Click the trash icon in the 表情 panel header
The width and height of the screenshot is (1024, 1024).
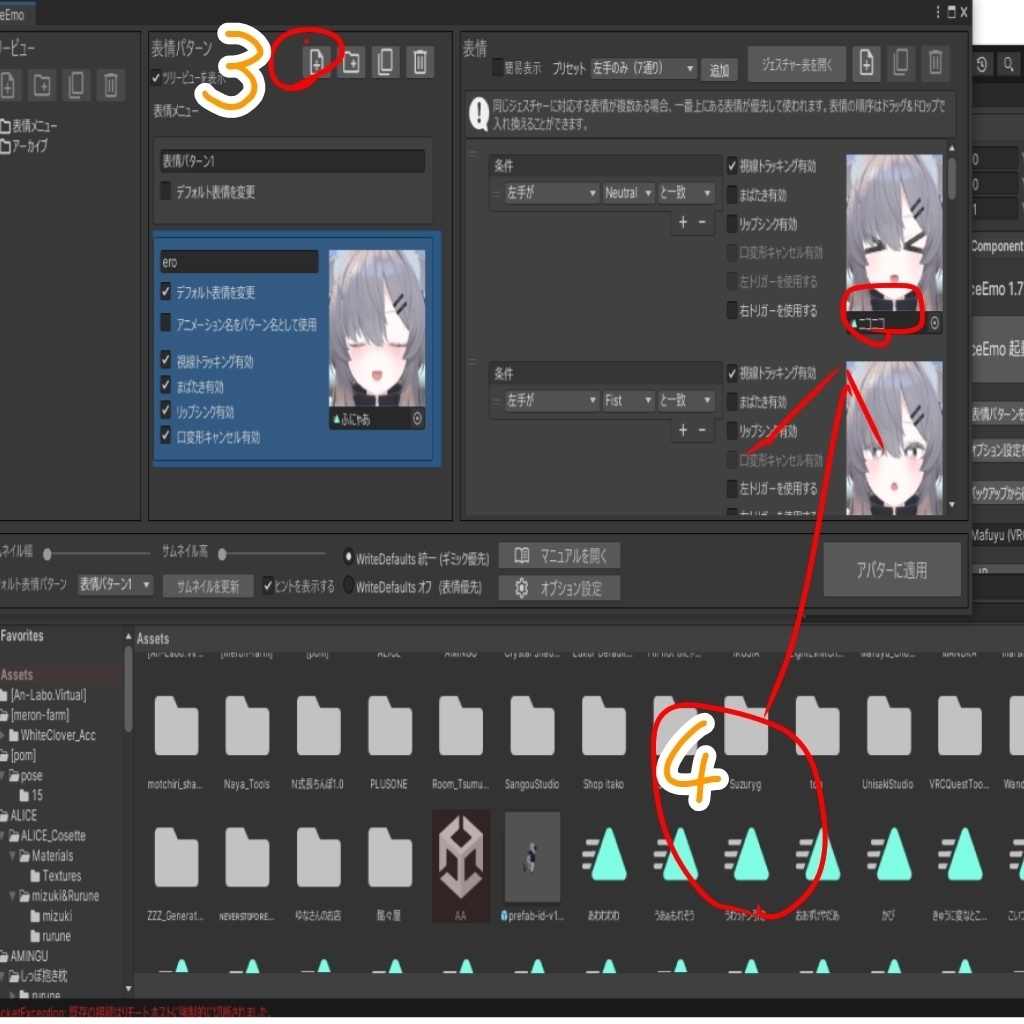click(x=934, y=63)
